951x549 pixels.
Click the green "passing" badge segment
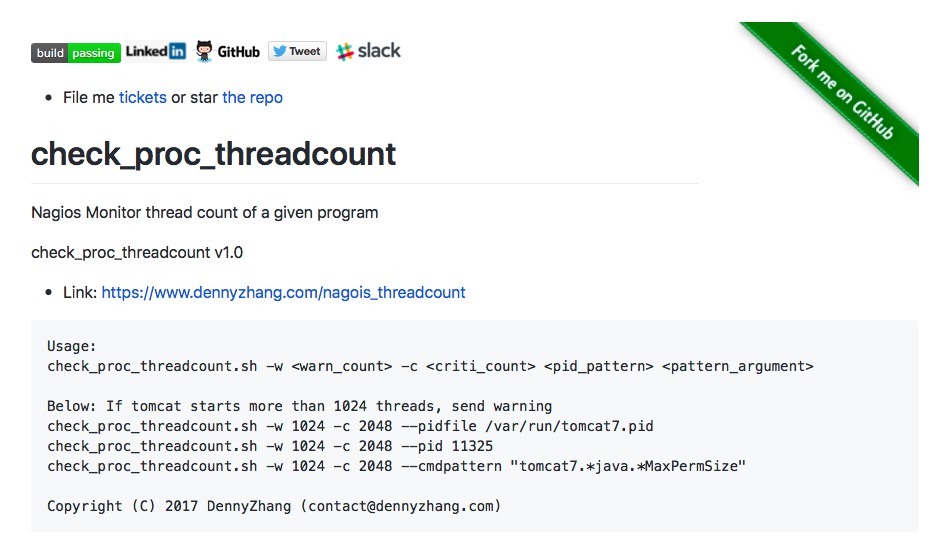[x=94, y=53]
